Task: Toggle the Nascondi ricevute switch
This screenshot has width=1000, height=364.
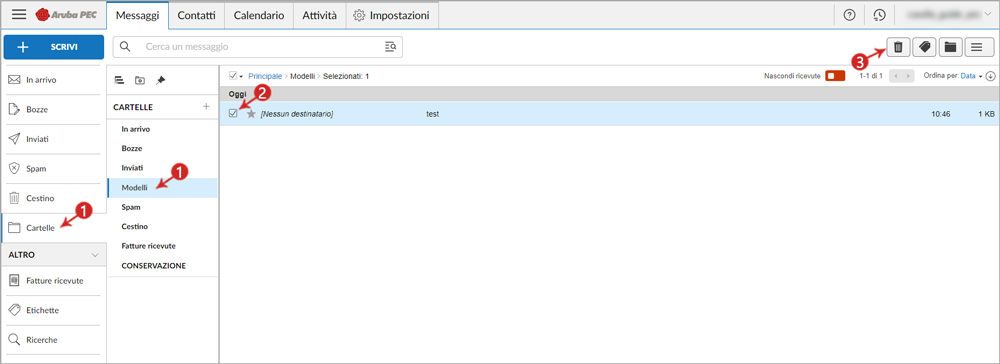Action: (834, 76)
